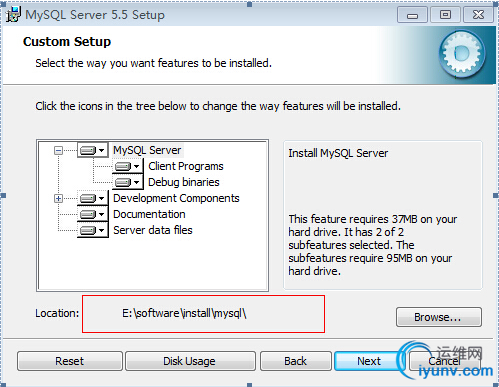Viewport: 499px width, 387px height.
Task: Open the Server data files feature icon dropdown
Action: coord(93,230)
